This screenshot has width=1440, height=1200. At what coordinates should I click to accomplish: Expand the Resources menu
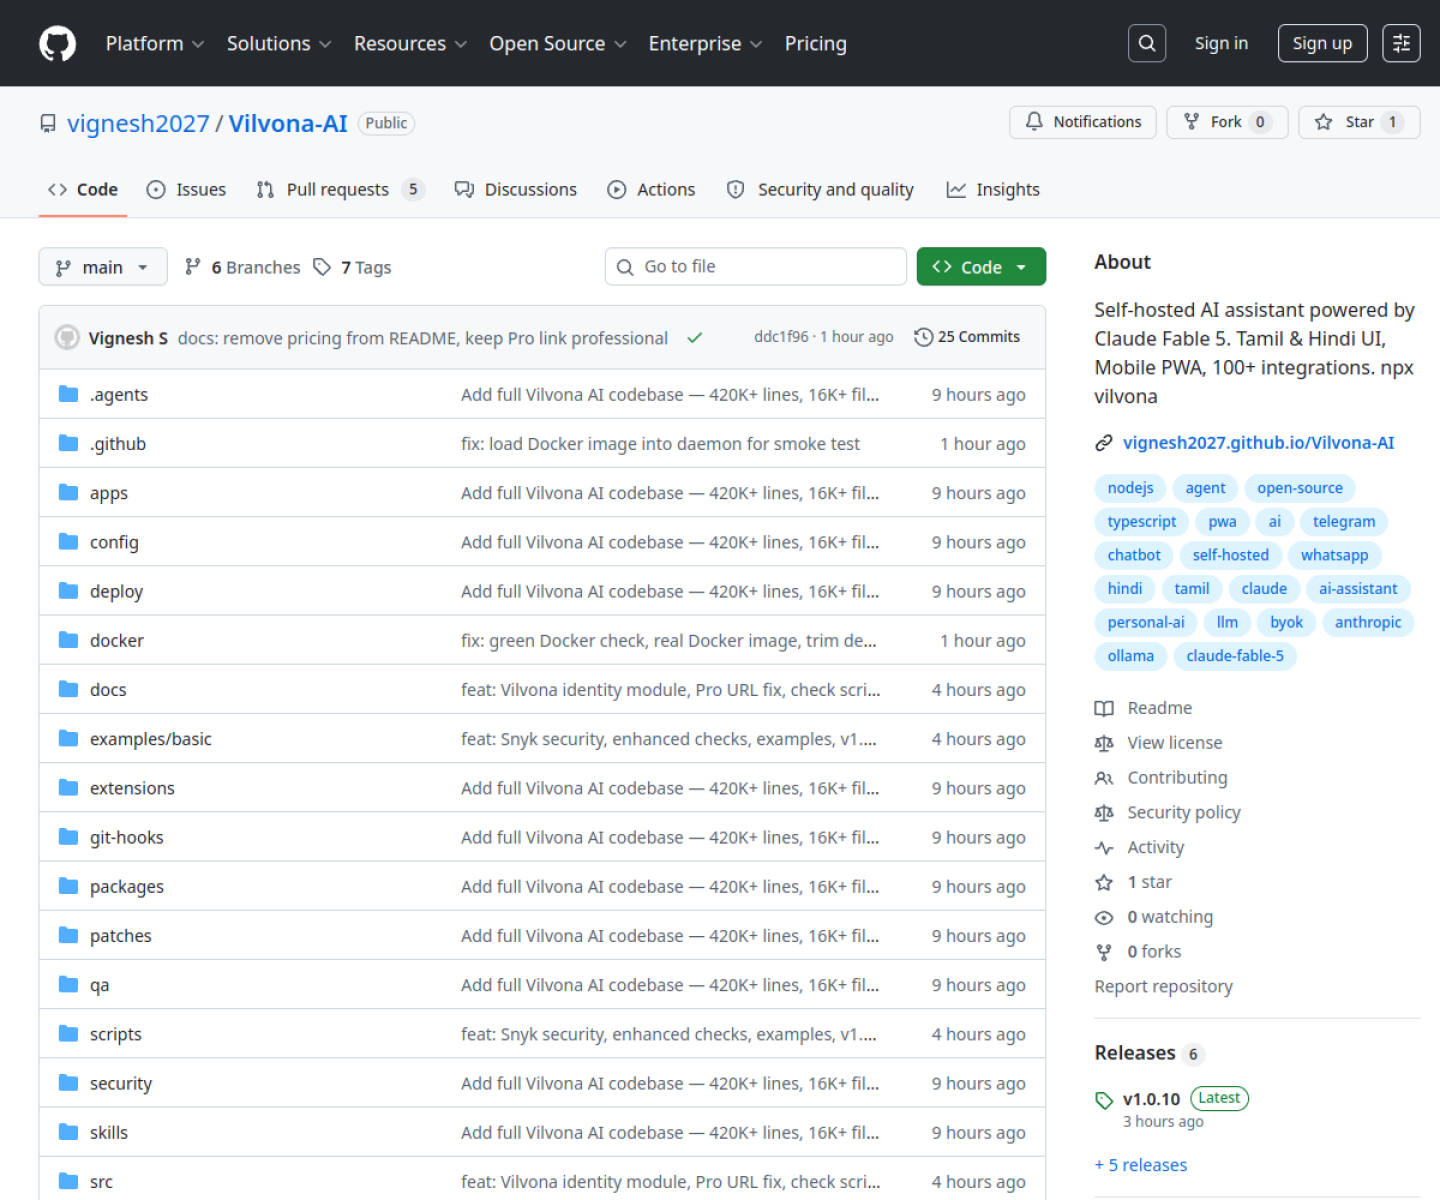coord(410,44)
